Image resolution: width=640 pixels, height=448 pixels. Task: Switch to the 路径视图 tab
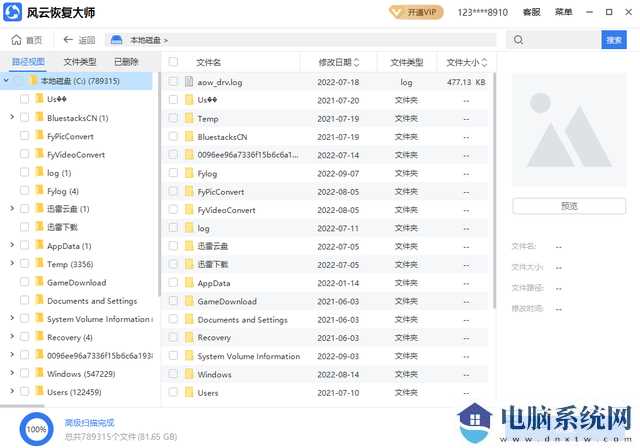click(x=28, y=62)
